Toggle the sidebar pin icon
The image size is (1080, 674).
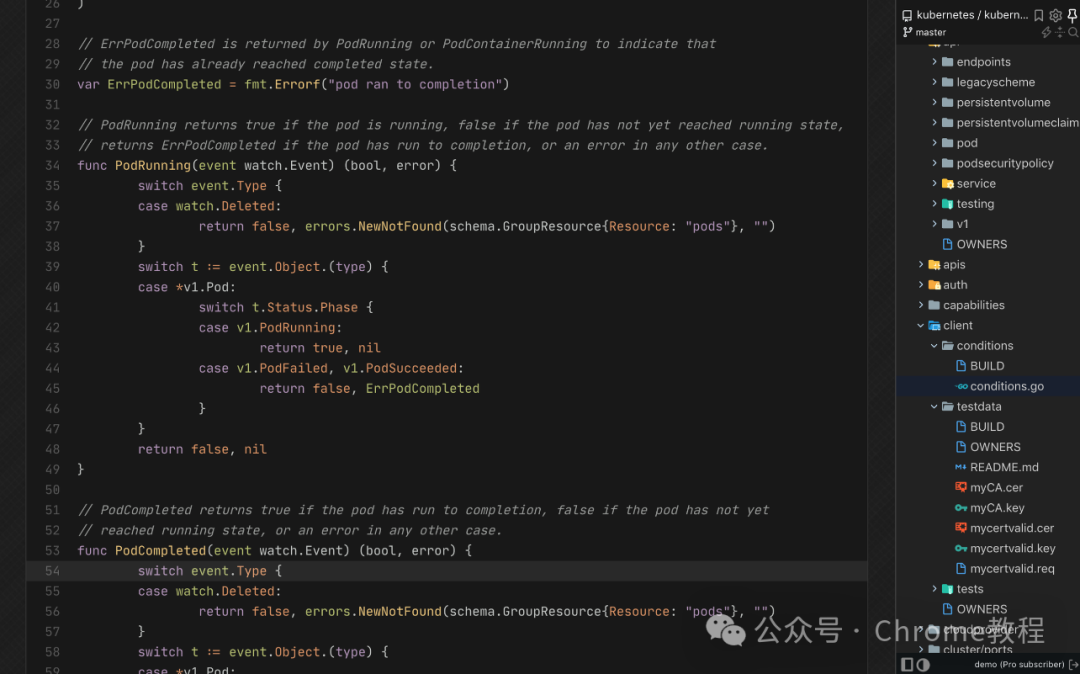pyautogui.click(x=1072, y=15)
